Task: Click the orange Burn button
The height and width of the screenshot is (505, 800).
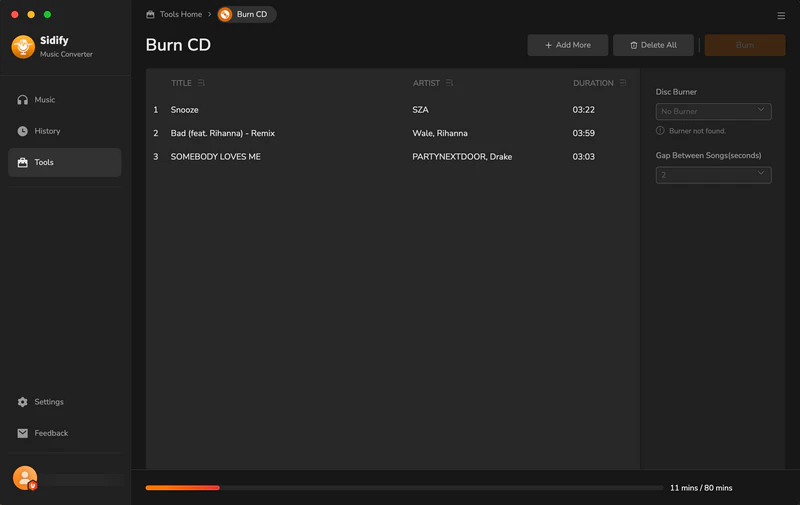Action: click(745, 45)
